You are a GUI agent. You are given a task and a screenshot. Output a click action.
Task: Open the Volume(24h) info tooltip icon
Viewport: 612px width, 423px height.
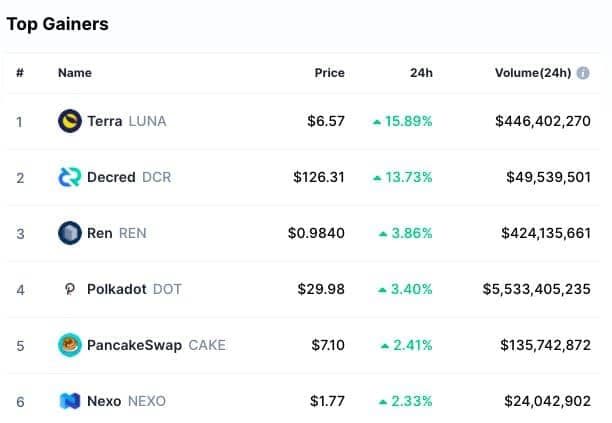point(583,73)
